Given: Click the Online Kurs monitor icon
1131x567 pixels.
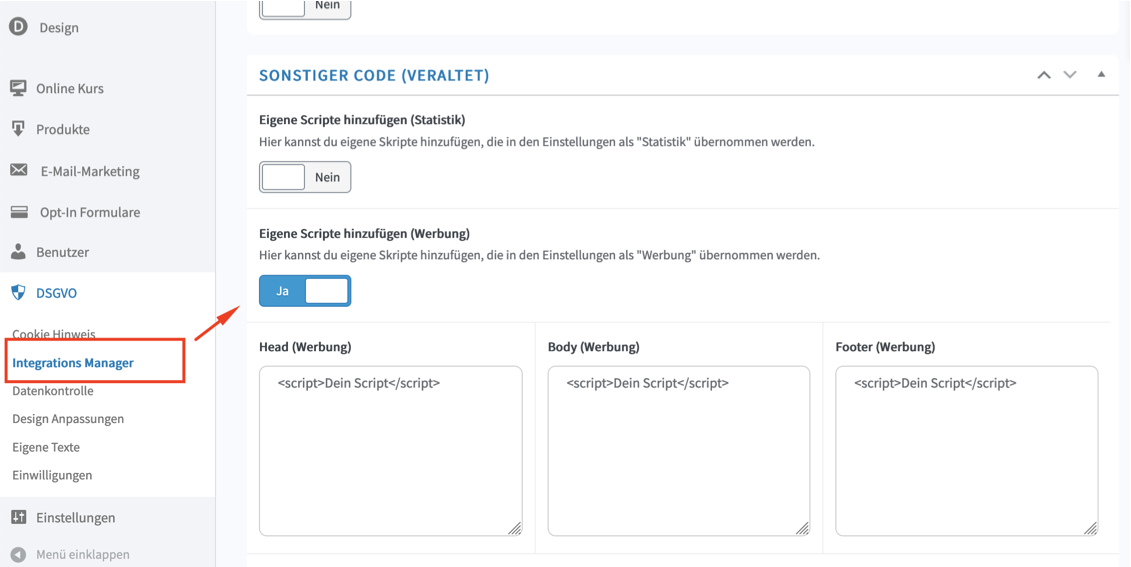Looking at the screenshot, I should [x=18, y=88].
